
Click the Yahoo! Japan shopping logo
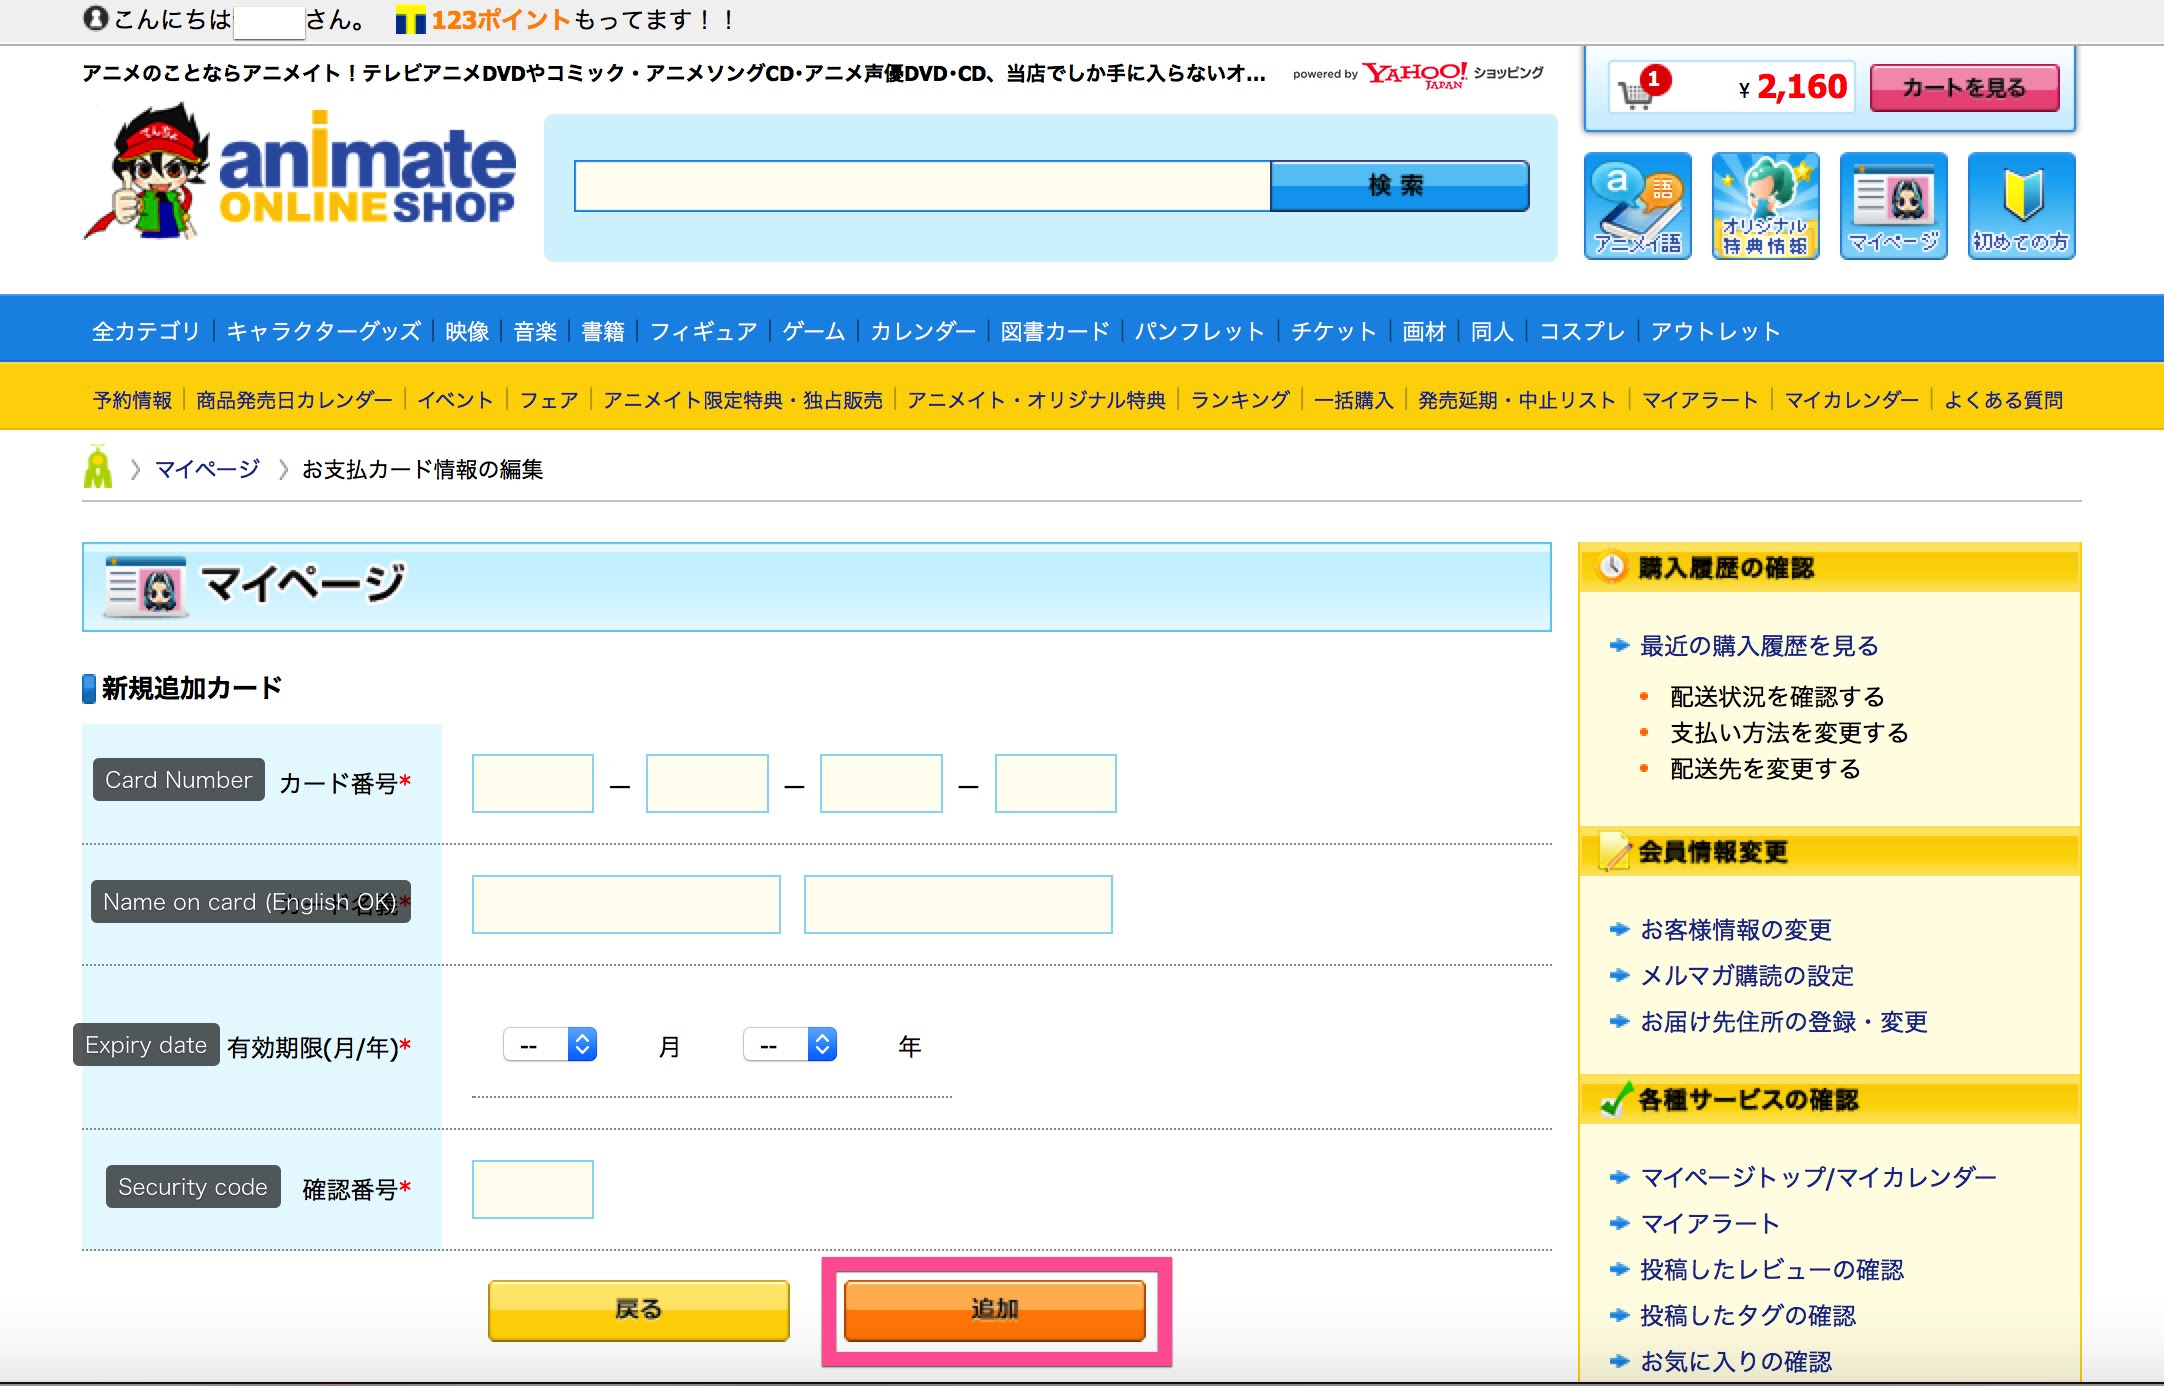click(x=1415, y=74)
